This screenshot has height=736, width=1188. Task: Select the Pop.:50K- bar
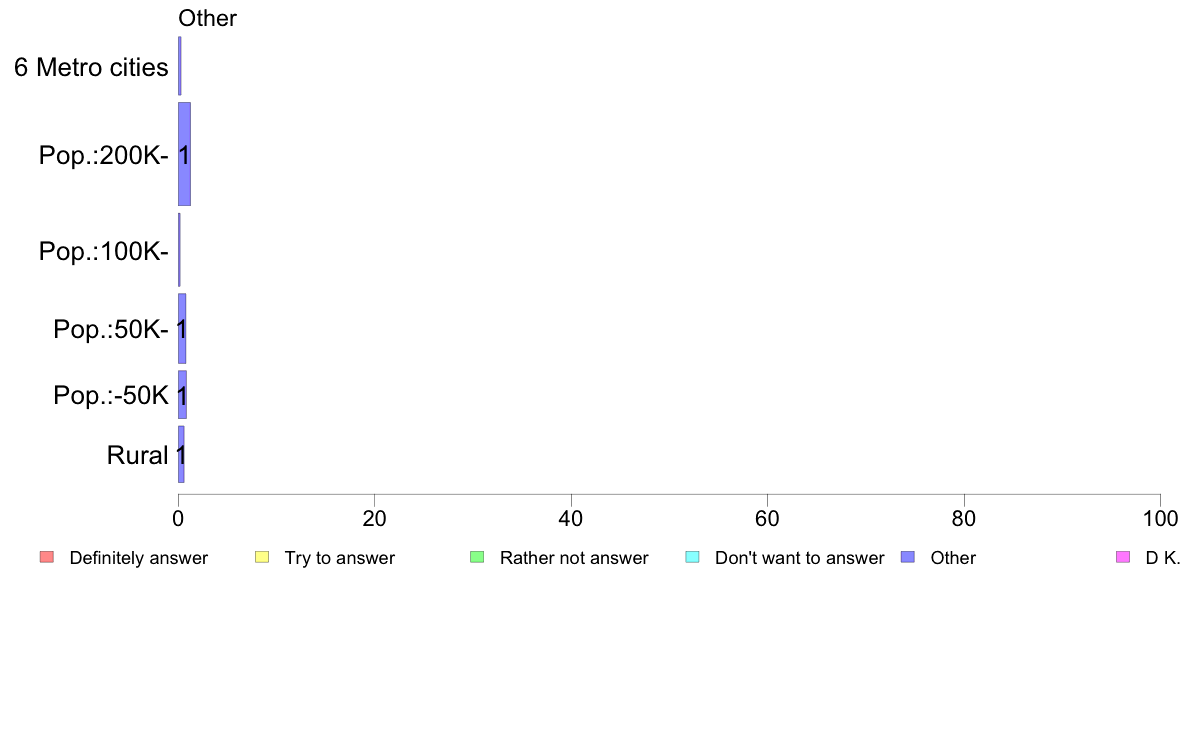[182, 329]
